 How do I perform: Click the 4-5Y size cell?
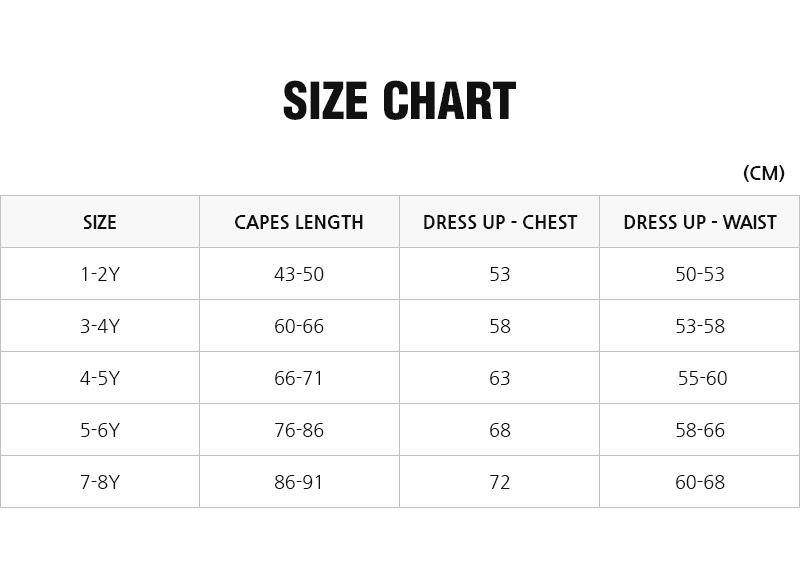coord(100,378)
